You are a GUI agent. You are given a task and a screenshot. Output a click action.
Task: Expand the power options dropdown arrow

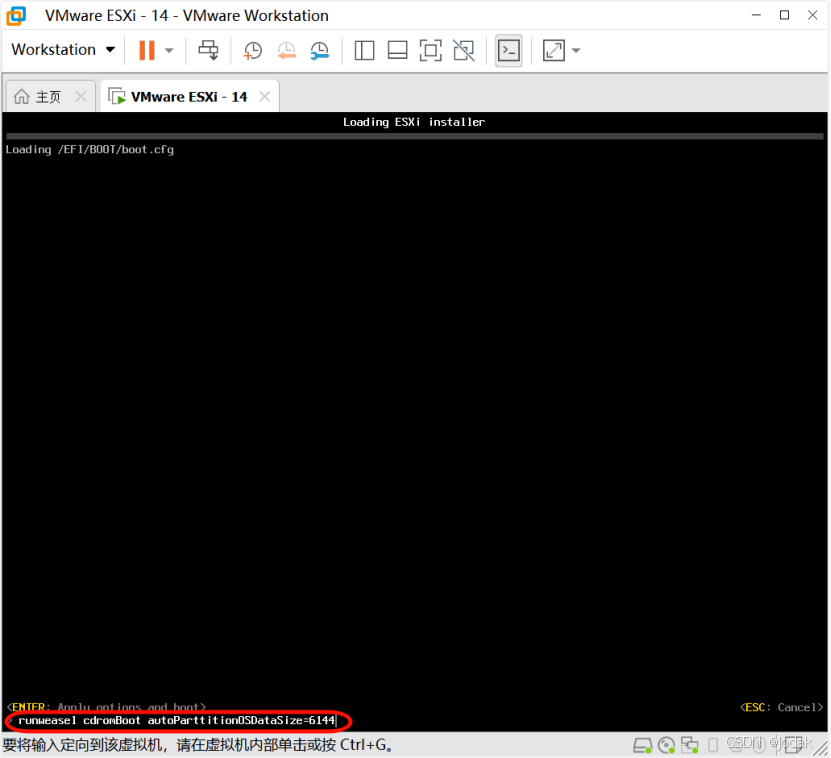click(169, 51)
